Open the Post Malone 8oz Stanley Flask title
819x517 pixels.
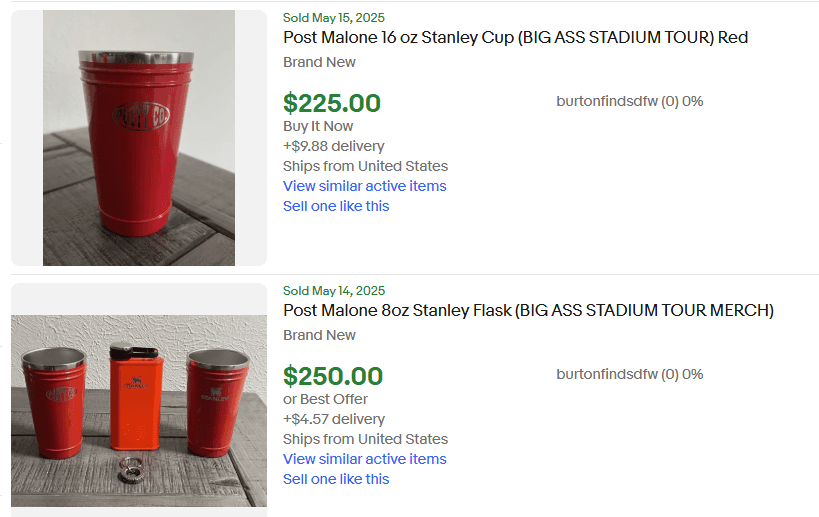(x=528, y=311)
